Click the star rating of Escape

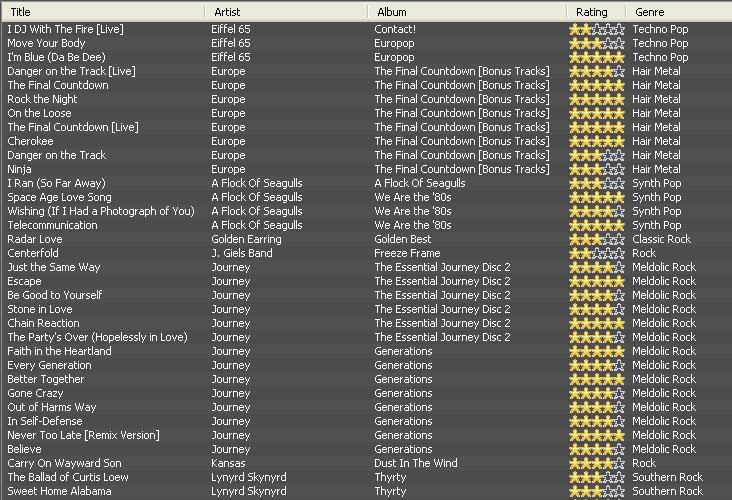coord(597,282)
